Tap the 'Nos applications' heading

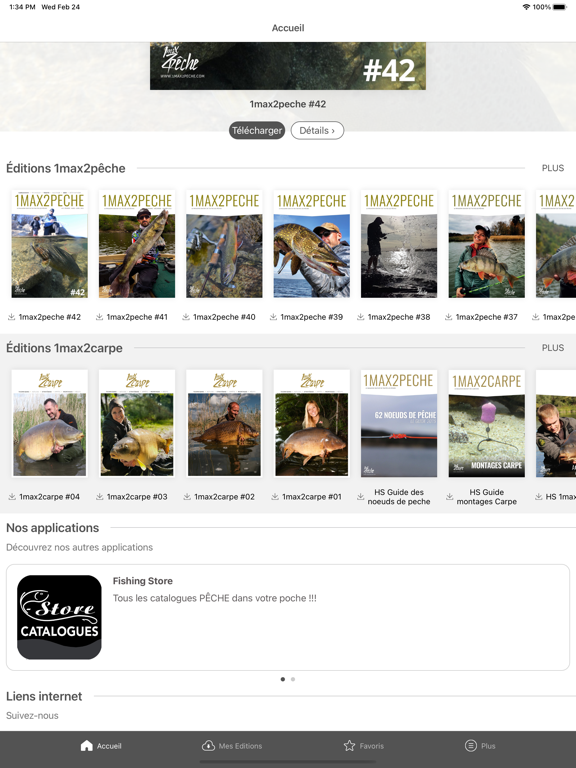pos(52,528)
